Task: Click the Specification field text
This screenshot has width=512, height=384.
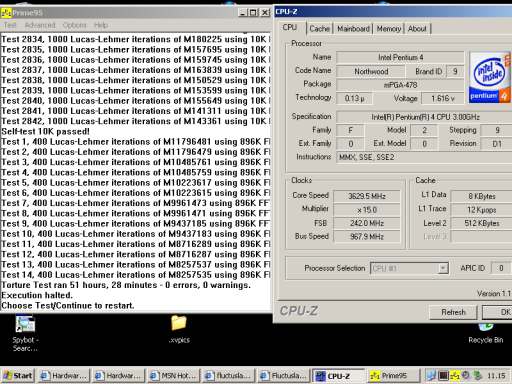Action: point(424,117)
